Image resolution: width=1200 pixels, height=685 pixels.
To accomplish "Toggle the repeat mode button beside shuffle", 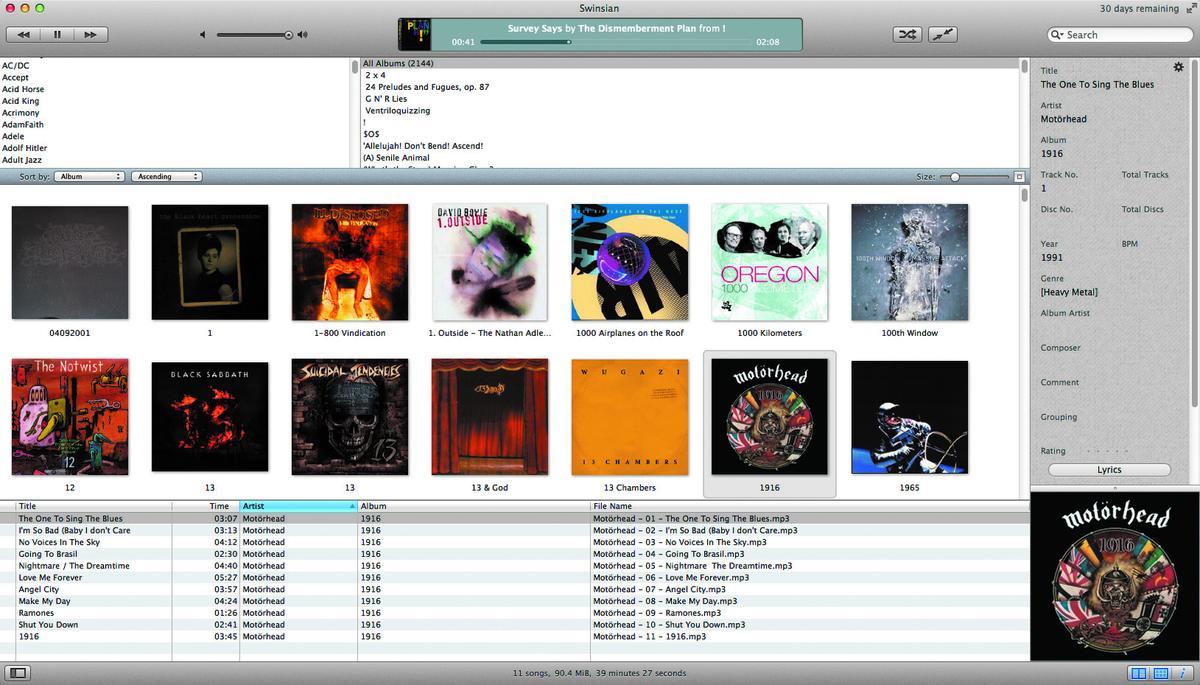I will pyautogui.click(x=942, y=34).
